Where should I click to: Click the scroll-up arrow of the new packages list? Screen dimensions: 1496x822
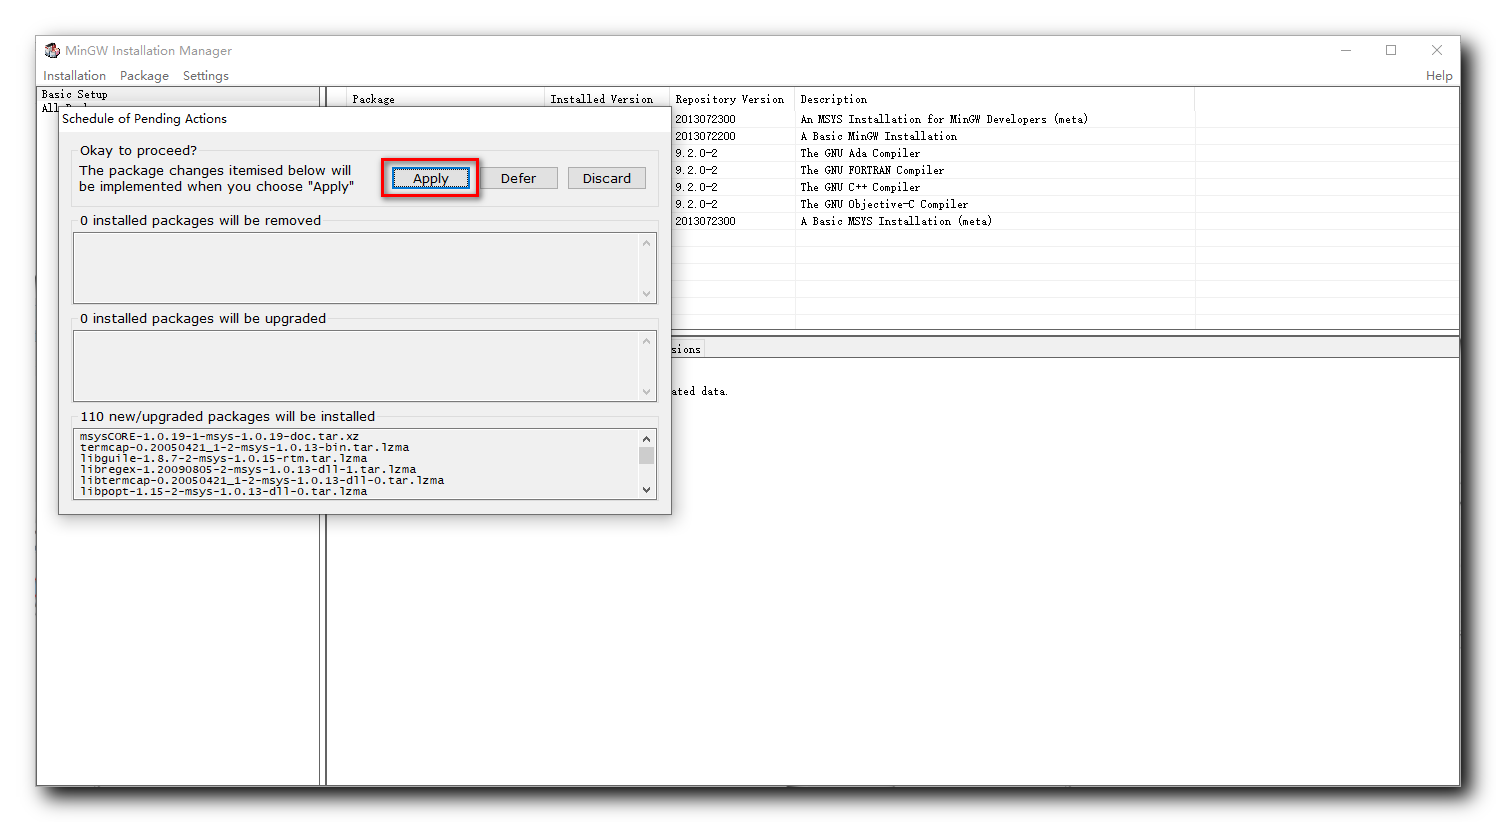point(647,438)
